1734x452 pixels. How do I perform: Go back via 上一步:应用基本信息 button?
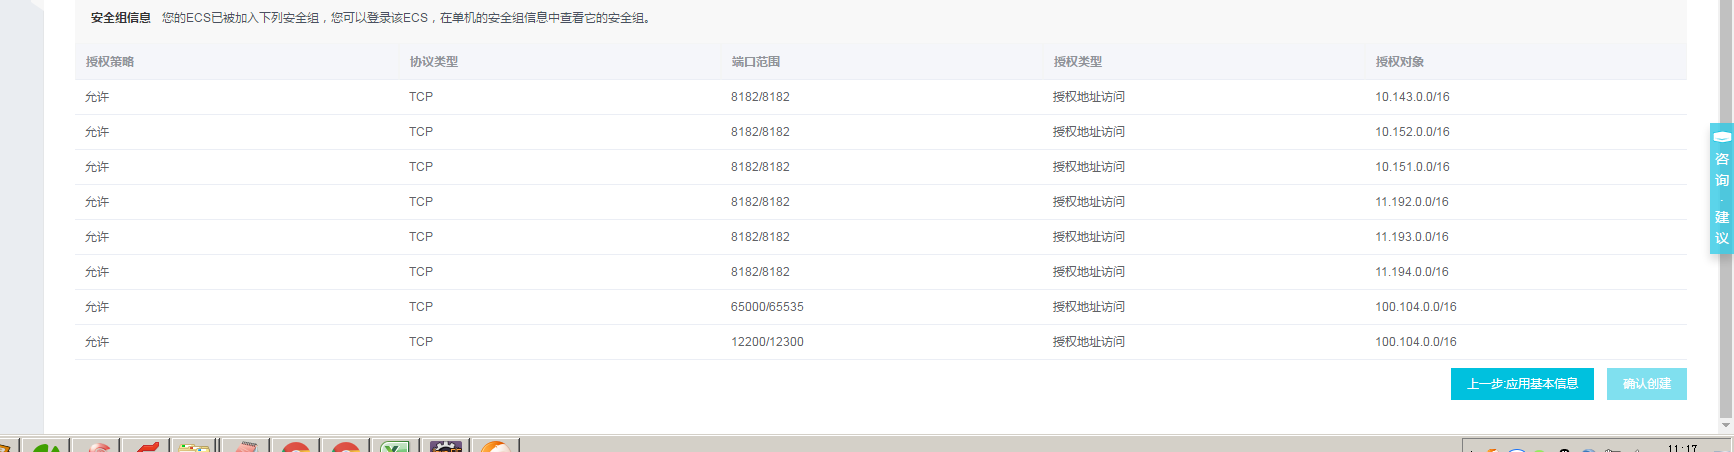click(1522, 384)
